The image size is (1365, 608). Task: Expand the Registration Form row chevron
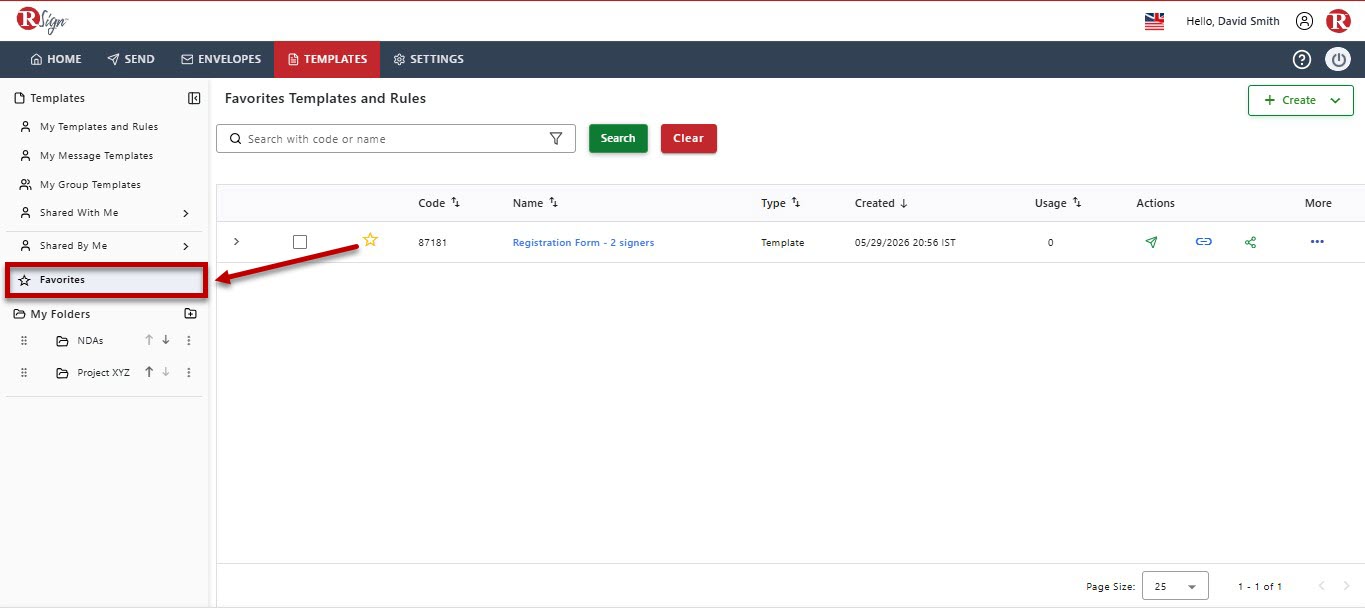[237, 242]
